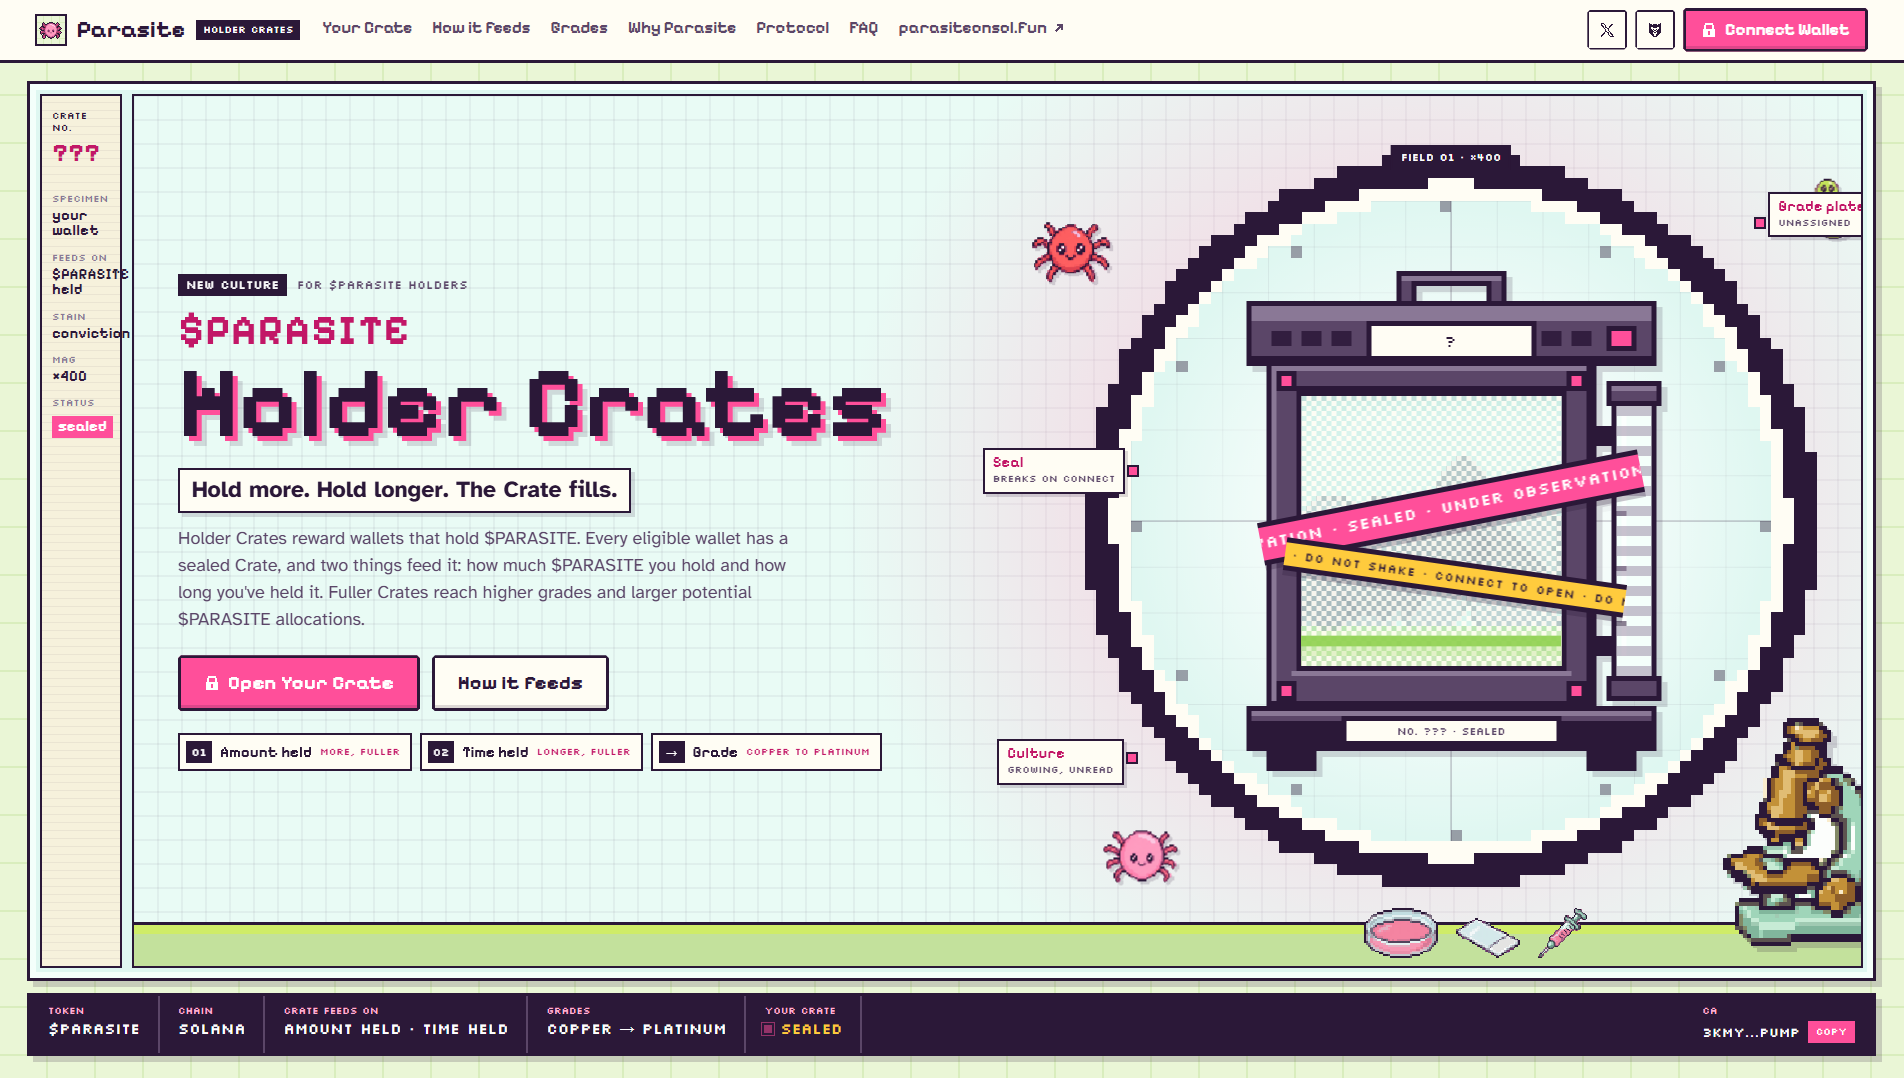Click the FIELD 01 ×400 label
Image resolution: width=1904 pixels, height=1078 pixels.
1450,157
